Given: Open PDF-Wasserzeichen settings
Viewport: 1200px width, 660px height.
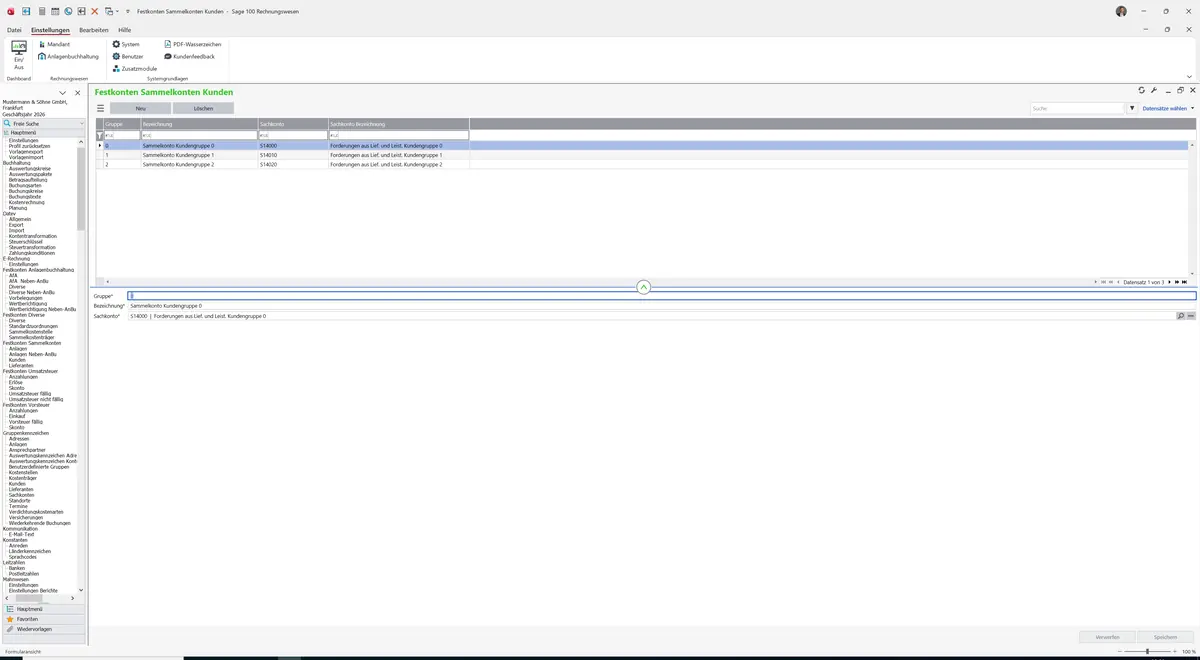Looking at the screenshot, I should [x=192, y=45].
